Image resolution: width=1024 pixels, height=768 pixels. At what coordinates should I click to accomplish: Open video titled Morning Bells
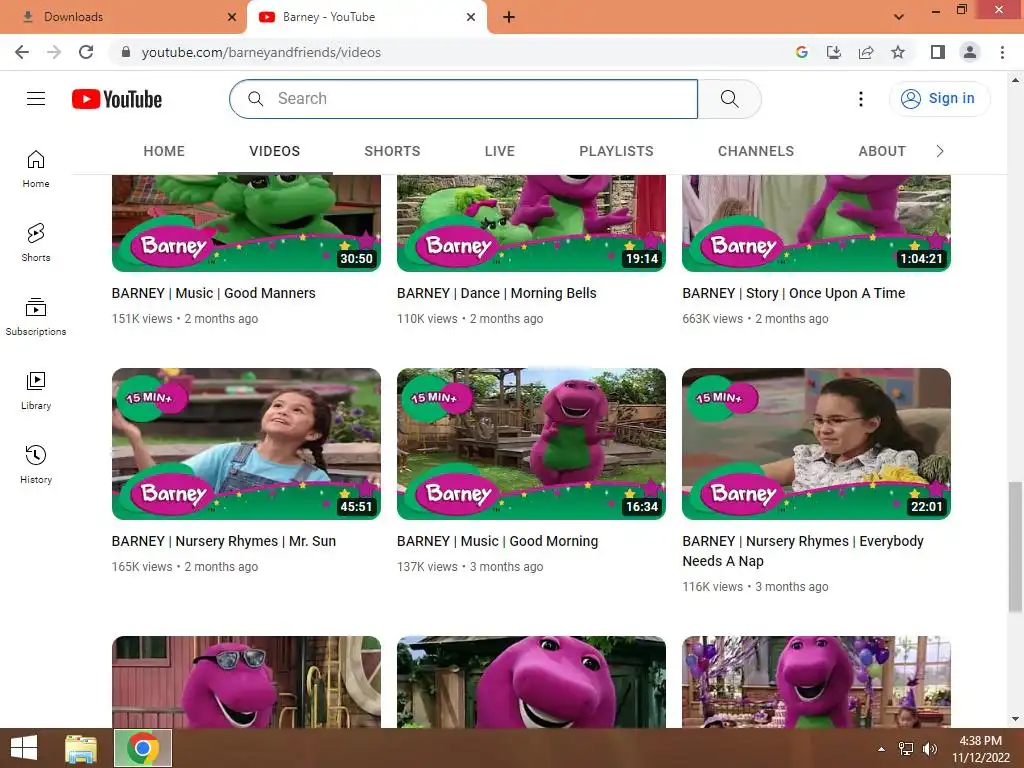[497, 293]
